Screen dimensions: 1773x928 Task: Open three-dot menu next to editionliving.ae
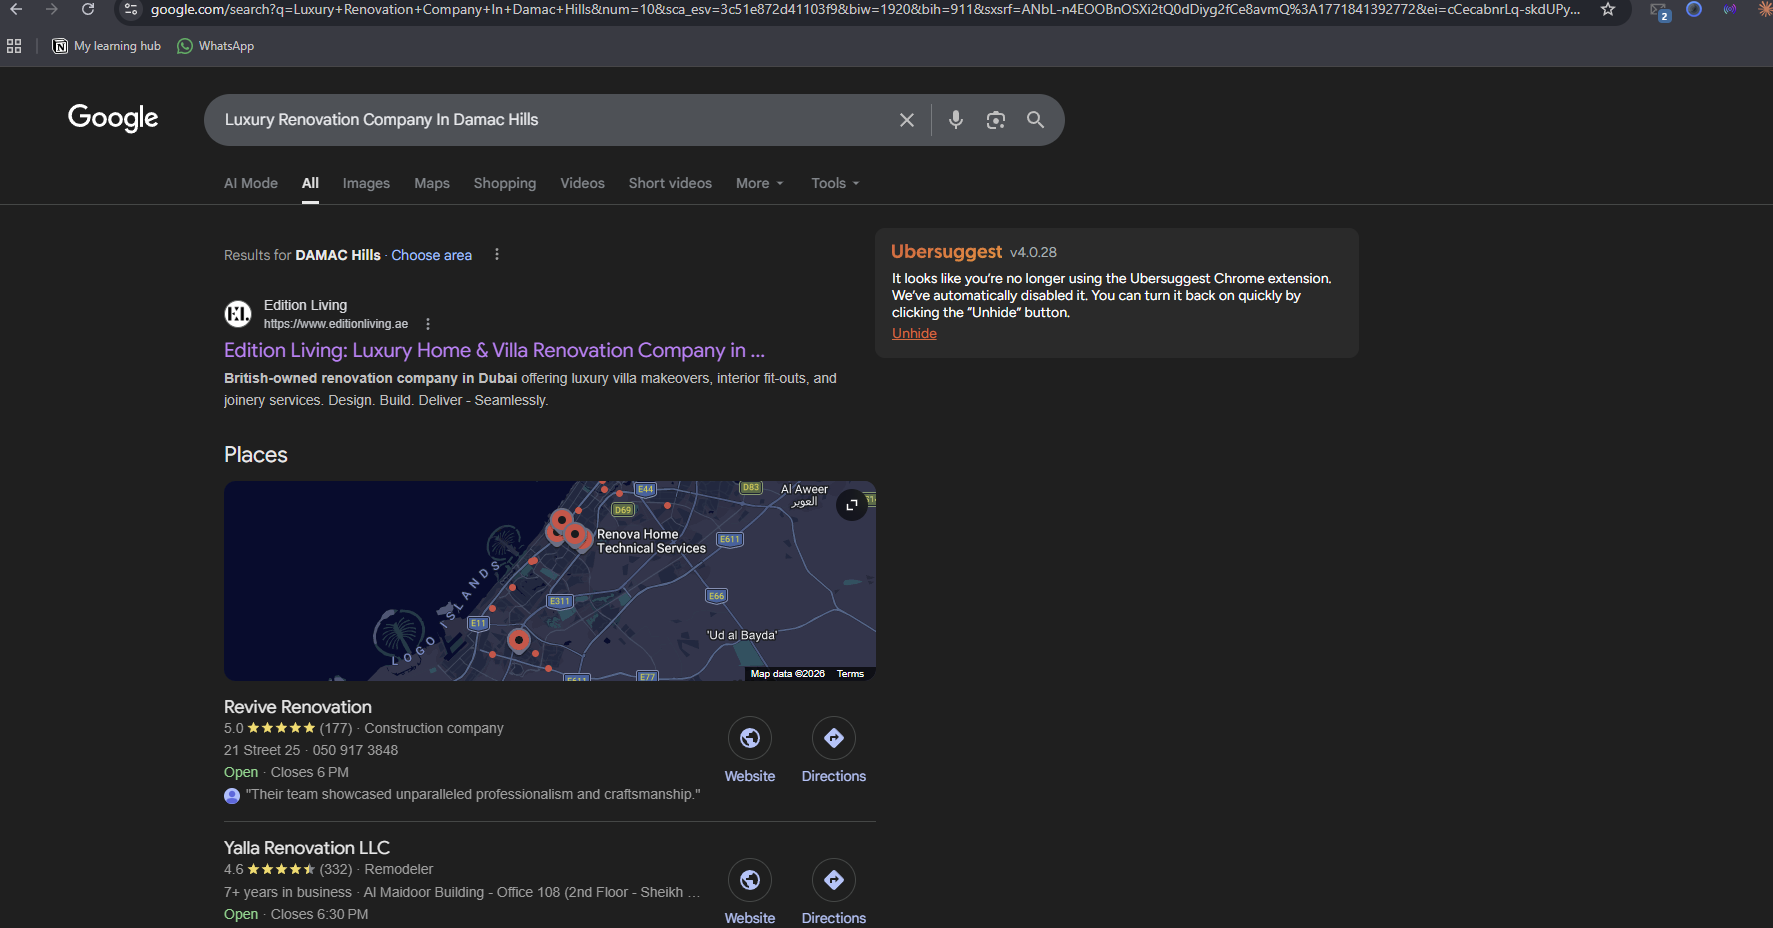(428, 324)
